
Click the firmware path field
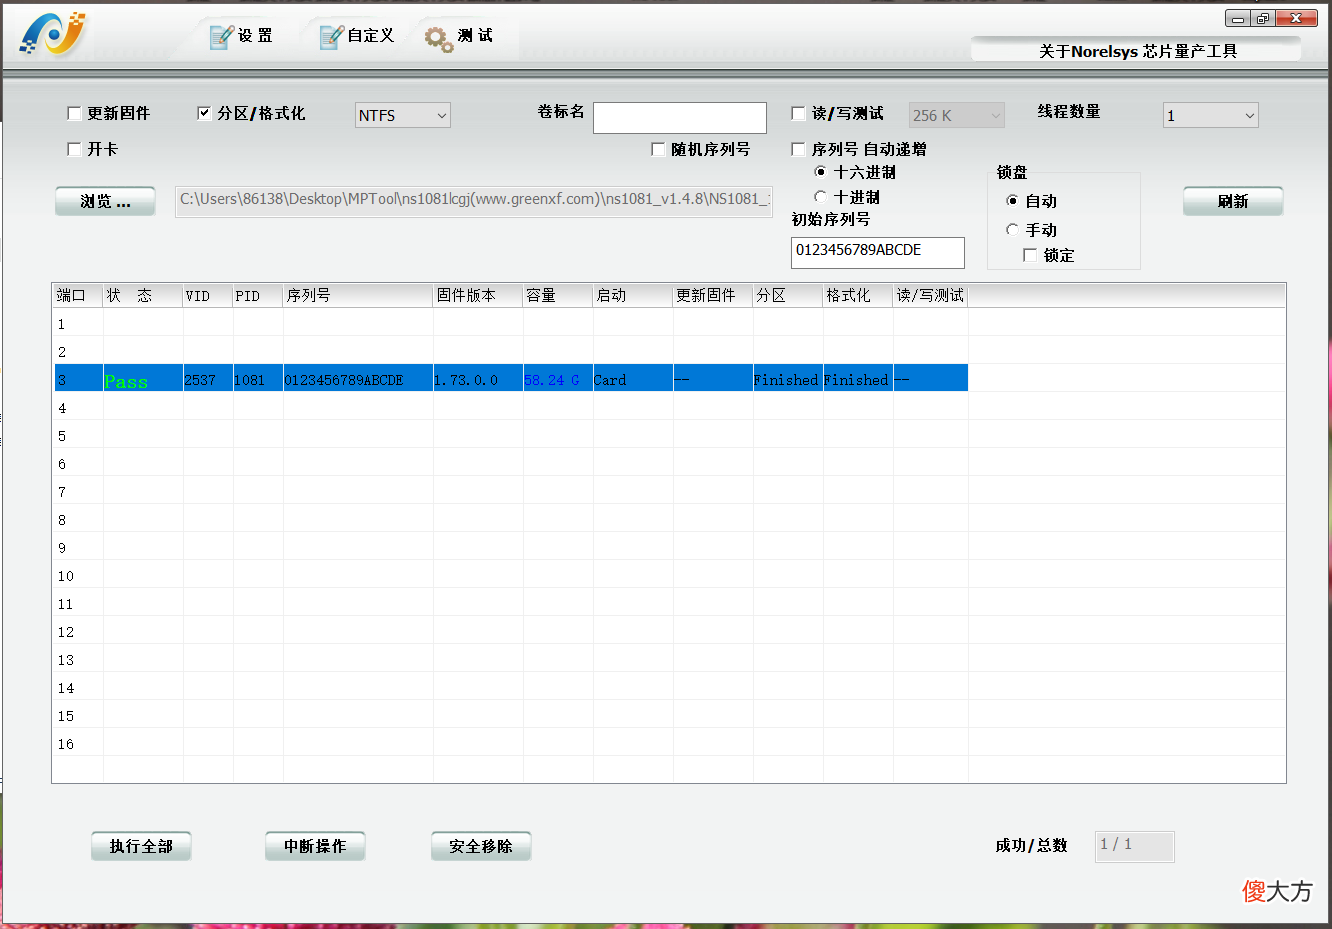[474, 201]
